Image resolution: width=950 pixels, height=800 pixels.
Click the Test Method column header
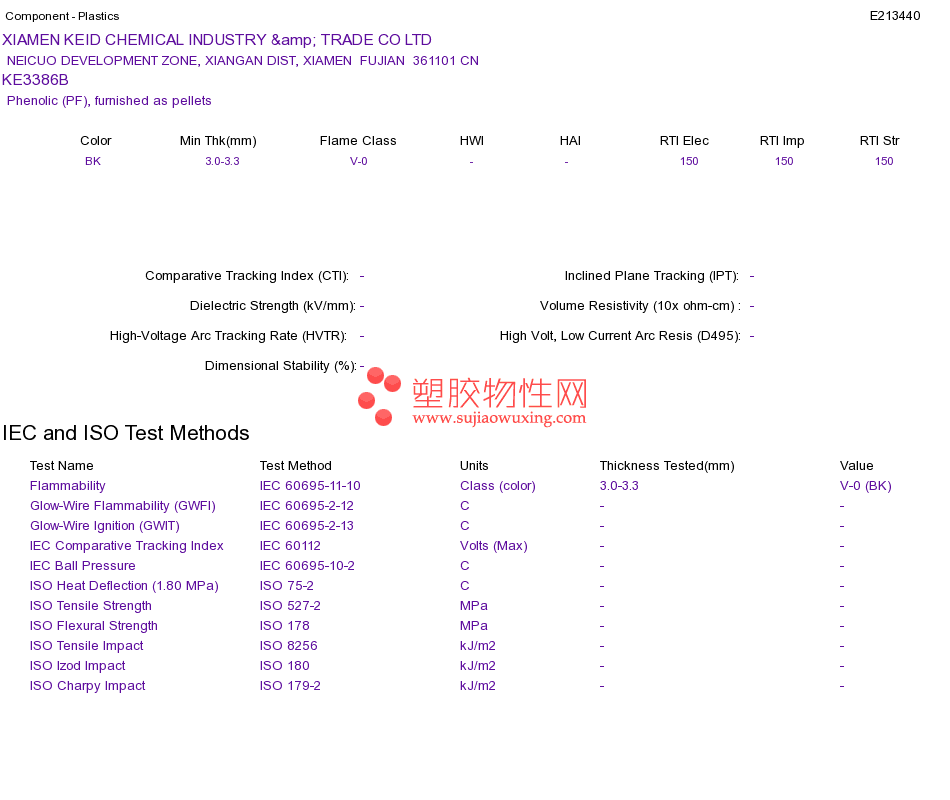(x=296, y=465)
